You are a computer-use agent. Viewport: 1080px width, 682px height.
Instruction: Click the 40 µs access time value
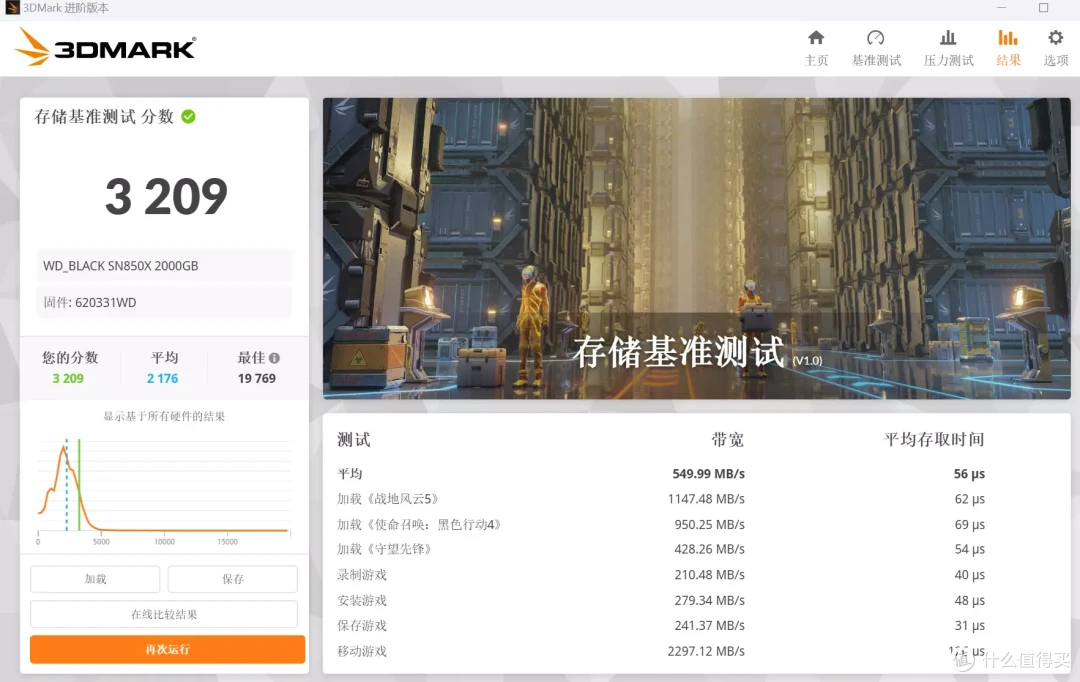click(970, 575)
